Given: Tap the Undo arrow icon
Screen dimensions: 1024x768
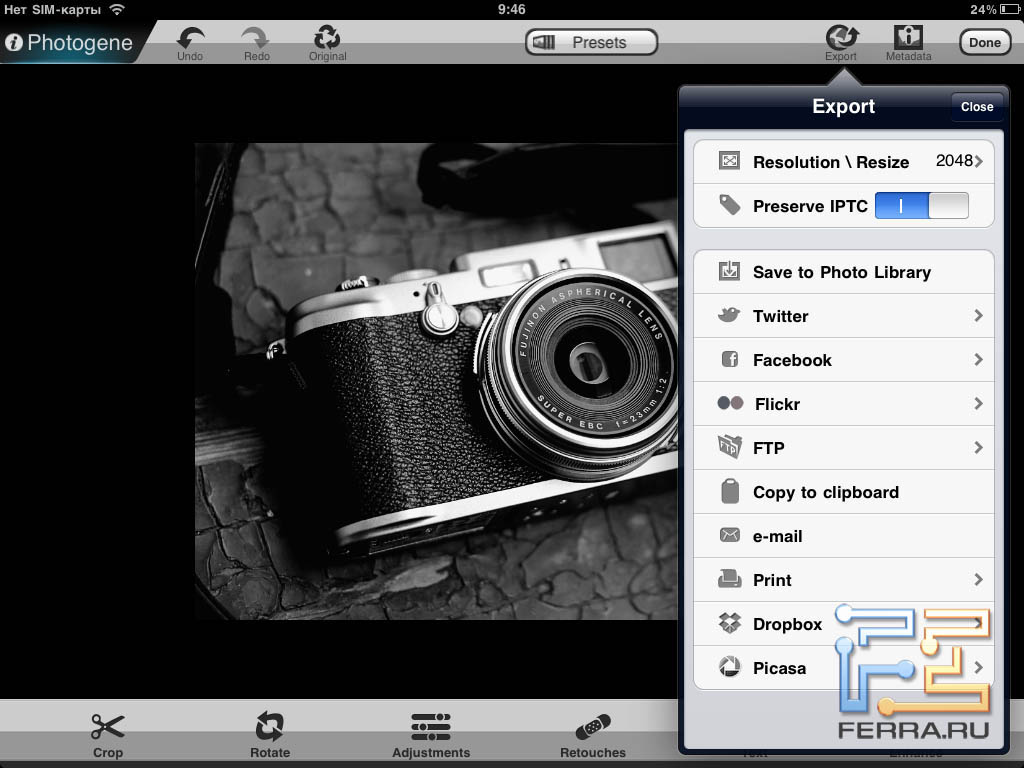Looking at the screenshot, I should point(190,38).
